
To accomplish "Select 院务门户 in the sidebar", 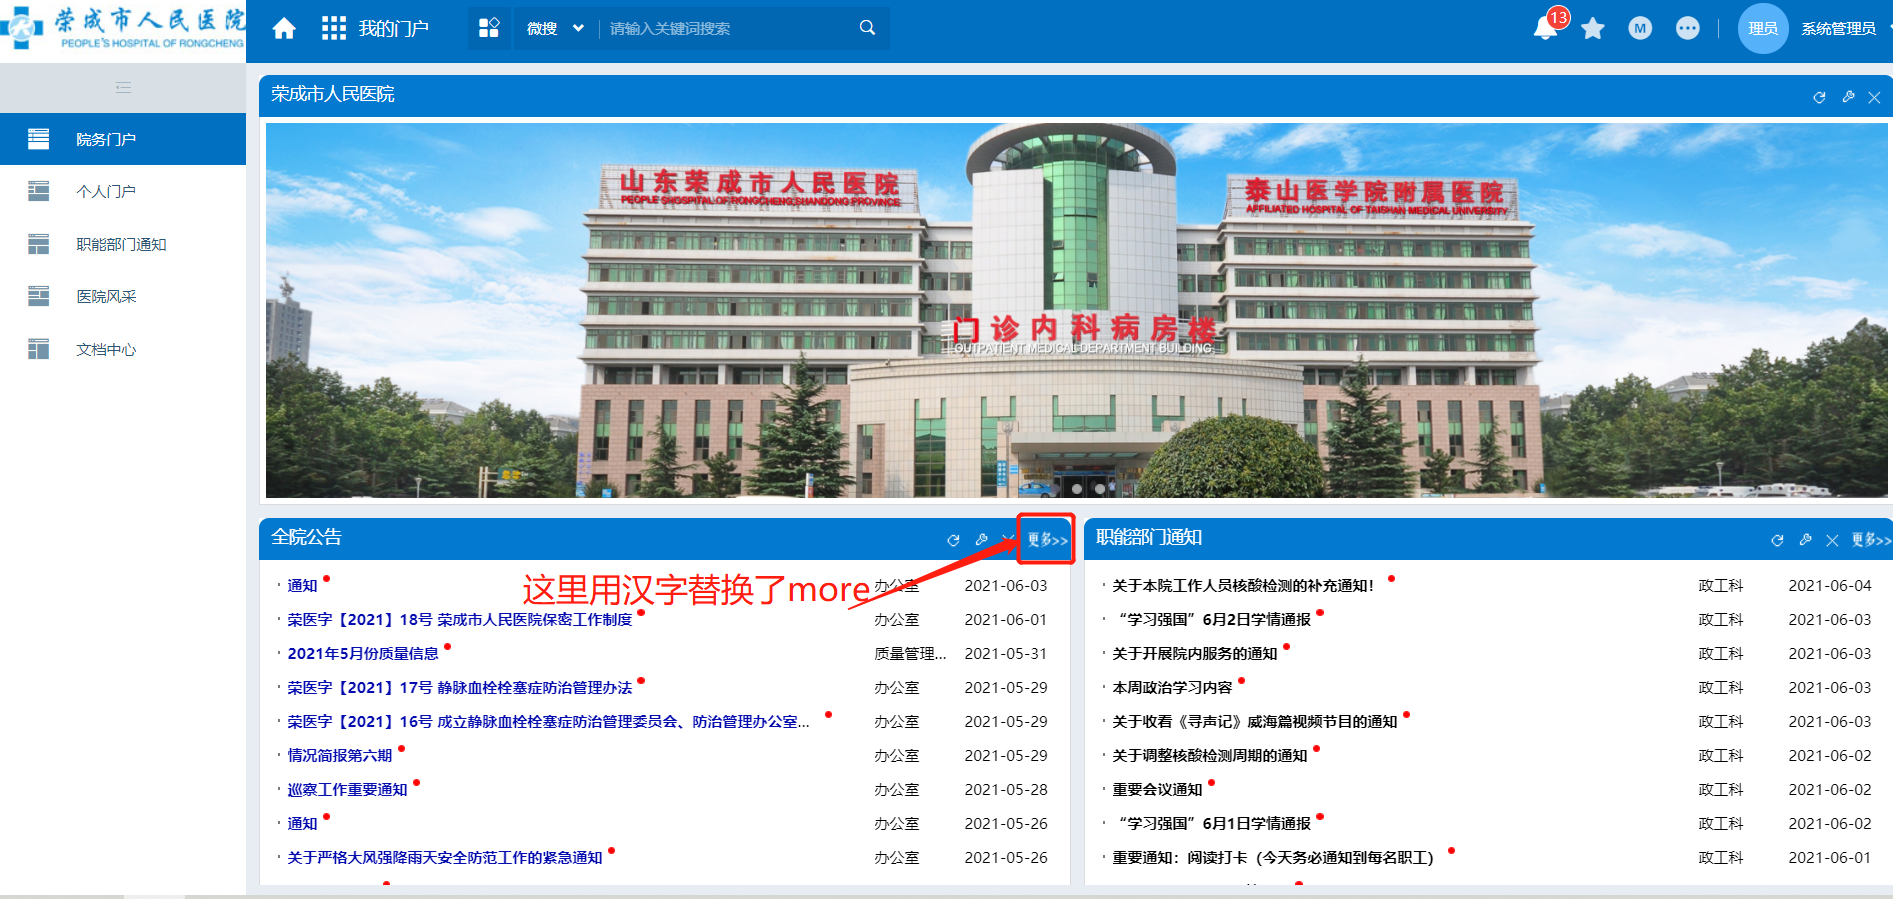I will pos(123,139).
